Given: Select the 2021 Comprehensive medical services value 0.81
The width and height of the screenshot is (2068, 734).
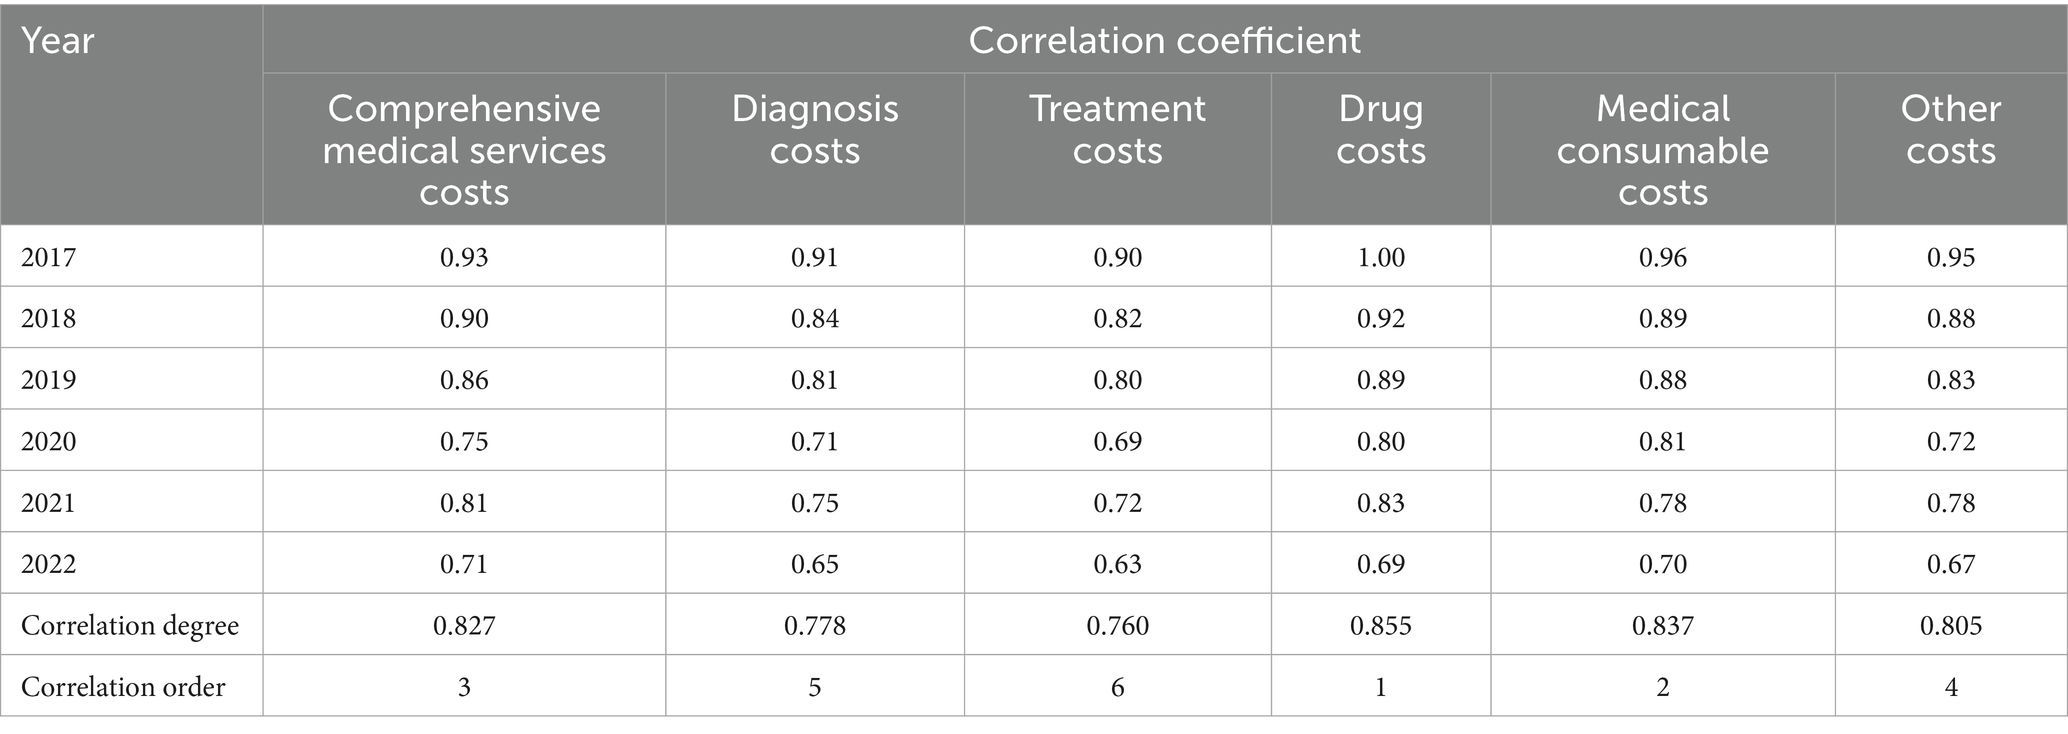Looking at the screenshot, I should [464, 503].
